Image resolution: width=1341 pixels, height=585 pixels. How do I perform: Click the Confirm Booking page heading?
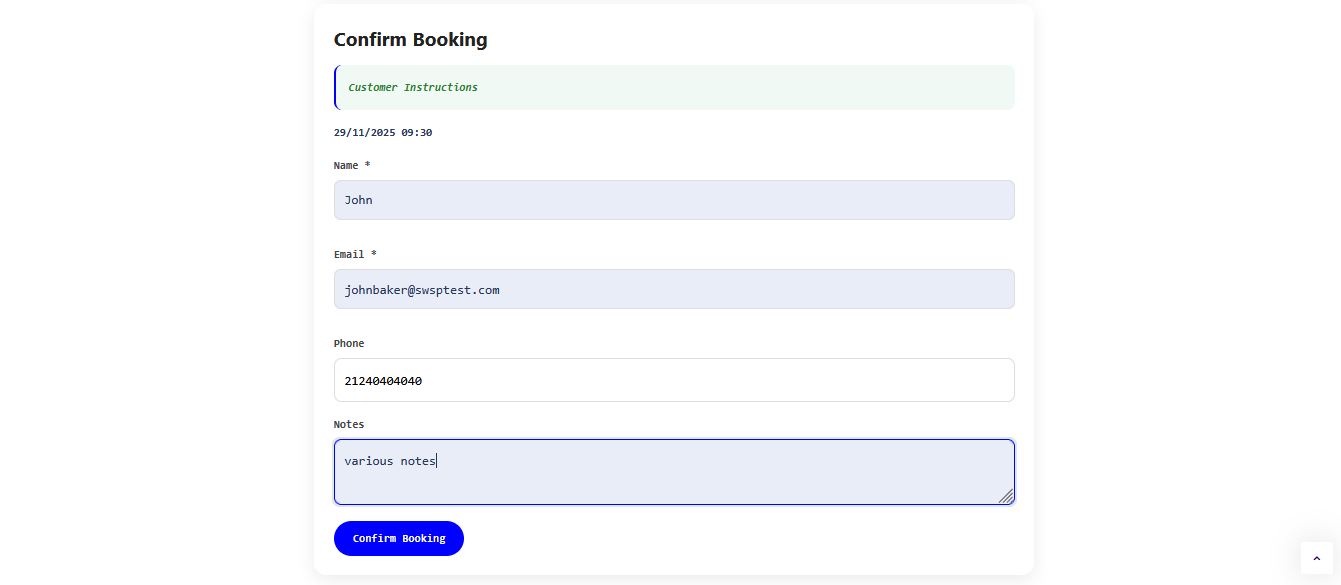pyautogui.click(x=410, y=40)
